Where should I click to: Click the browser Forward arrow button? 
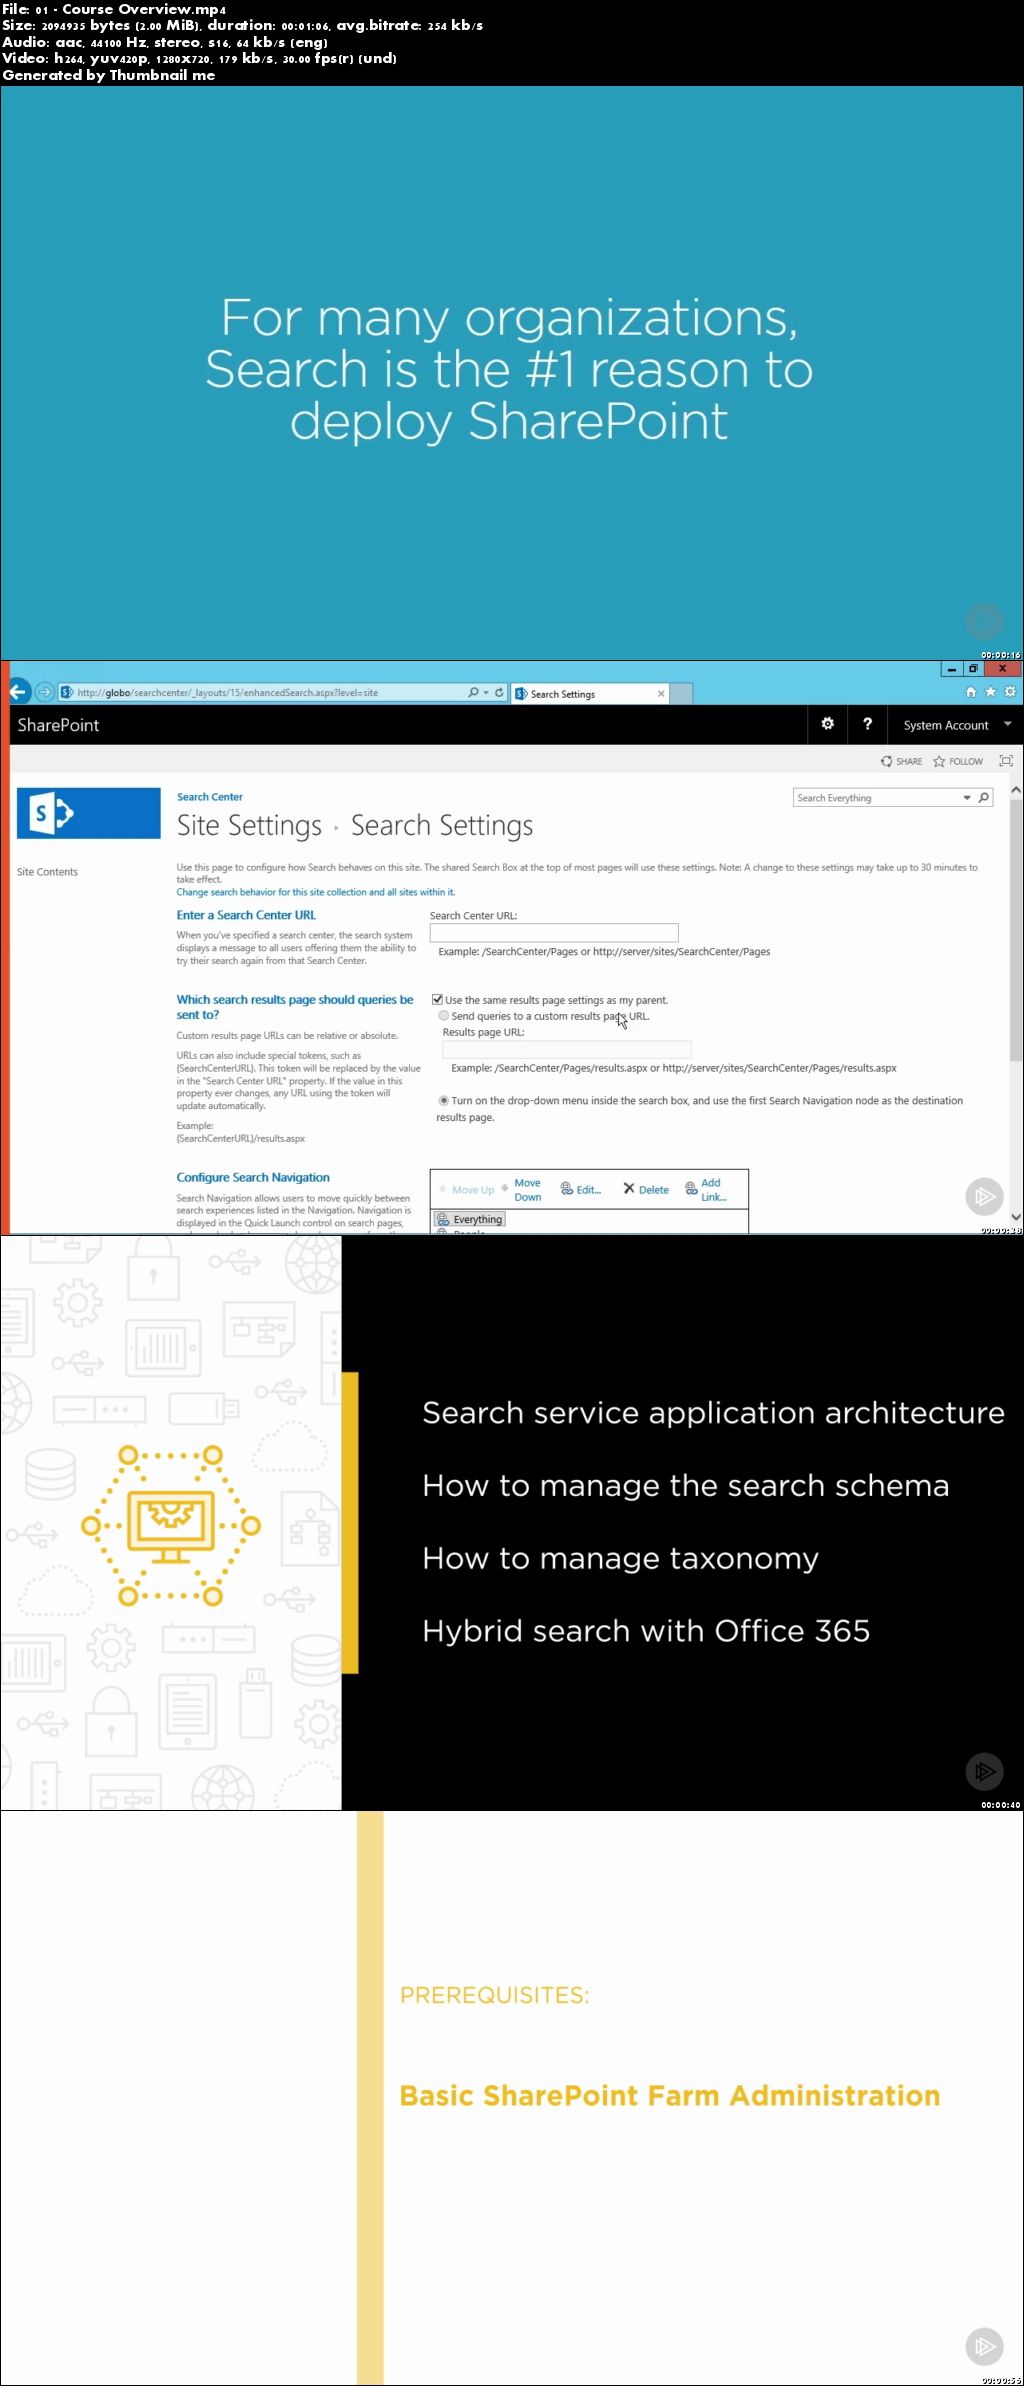[45, 692]
